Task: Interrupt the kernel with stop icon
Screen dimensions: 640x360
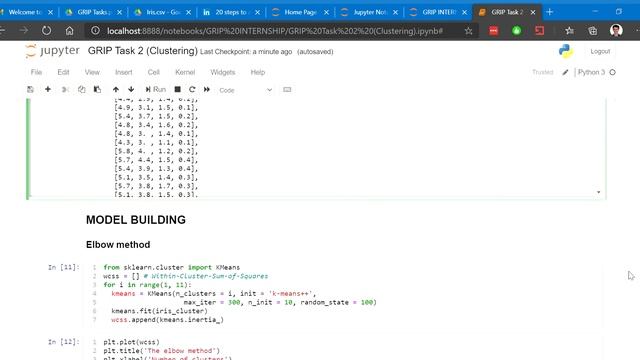Action: point(178,89)
